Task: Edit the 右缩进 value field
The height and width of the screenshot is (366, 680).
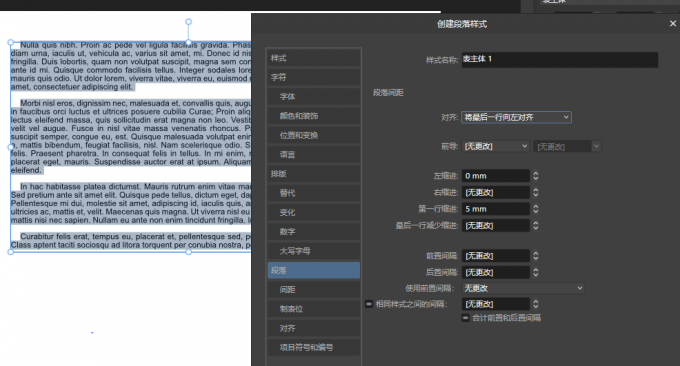Action: (495, 192)
